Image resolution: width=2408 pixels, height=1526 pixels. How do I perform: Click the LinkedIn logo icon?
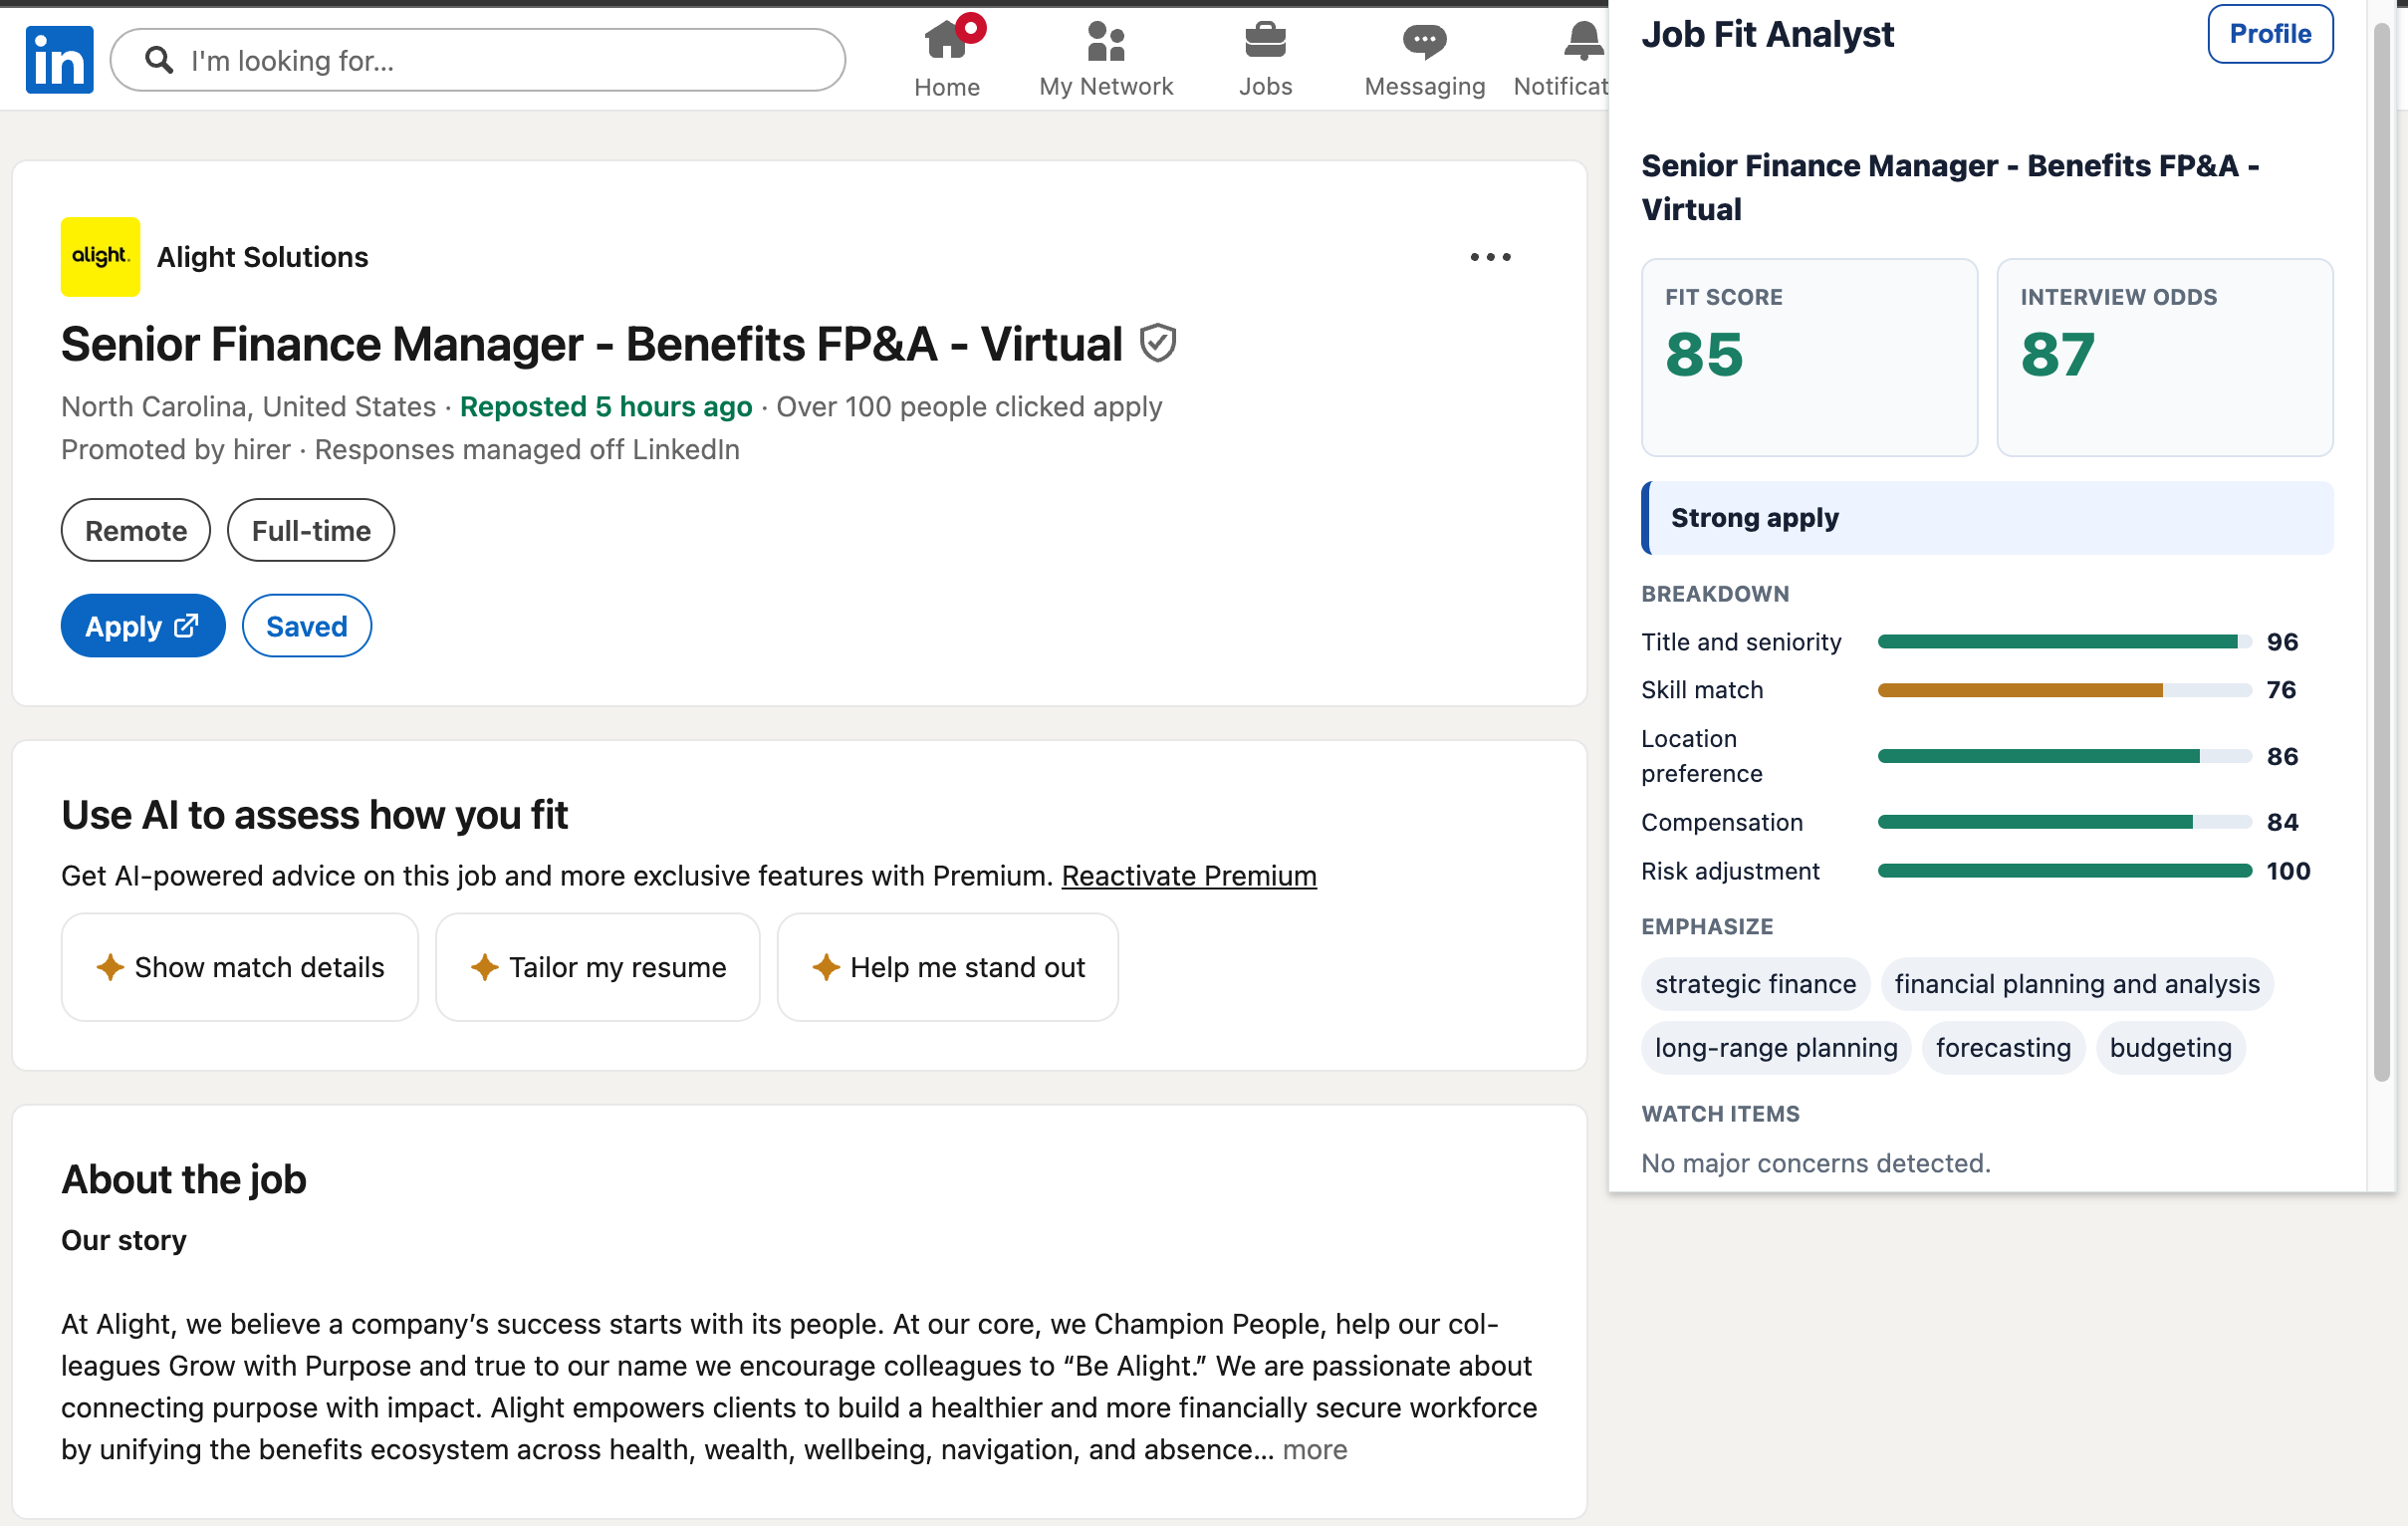click(59, 60)
